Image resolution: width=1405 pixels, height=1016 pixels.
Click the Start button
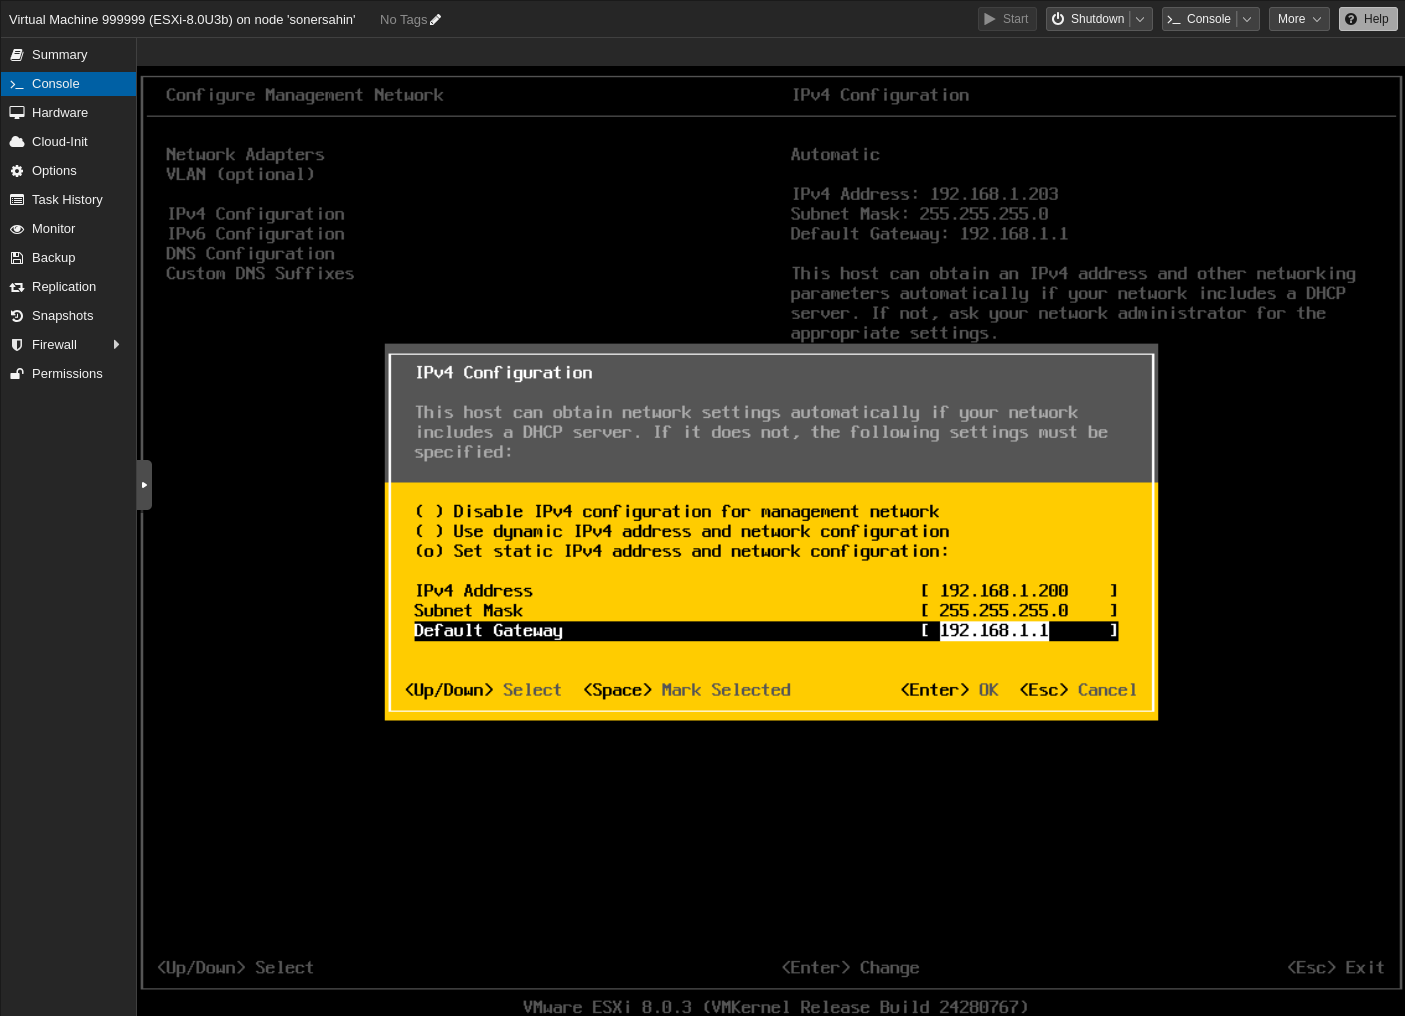[1006, 18]
